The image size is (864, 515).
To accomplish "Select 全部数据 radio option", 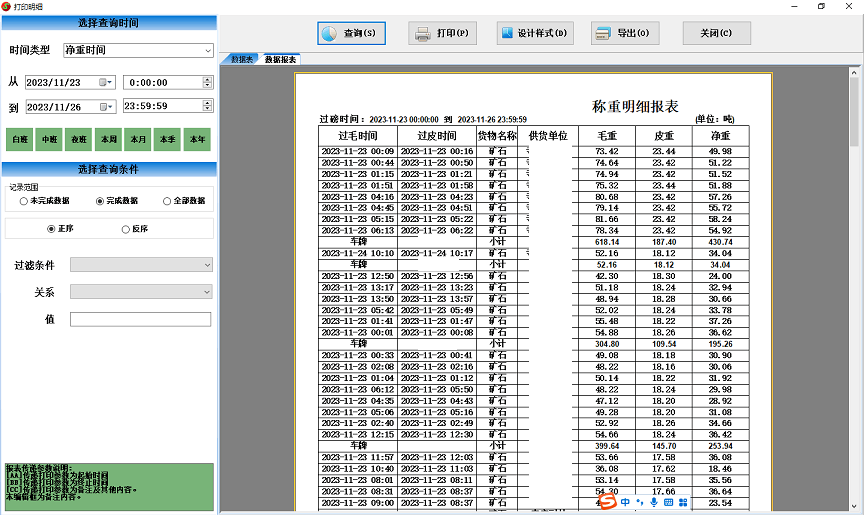I will tap(167, 201).
